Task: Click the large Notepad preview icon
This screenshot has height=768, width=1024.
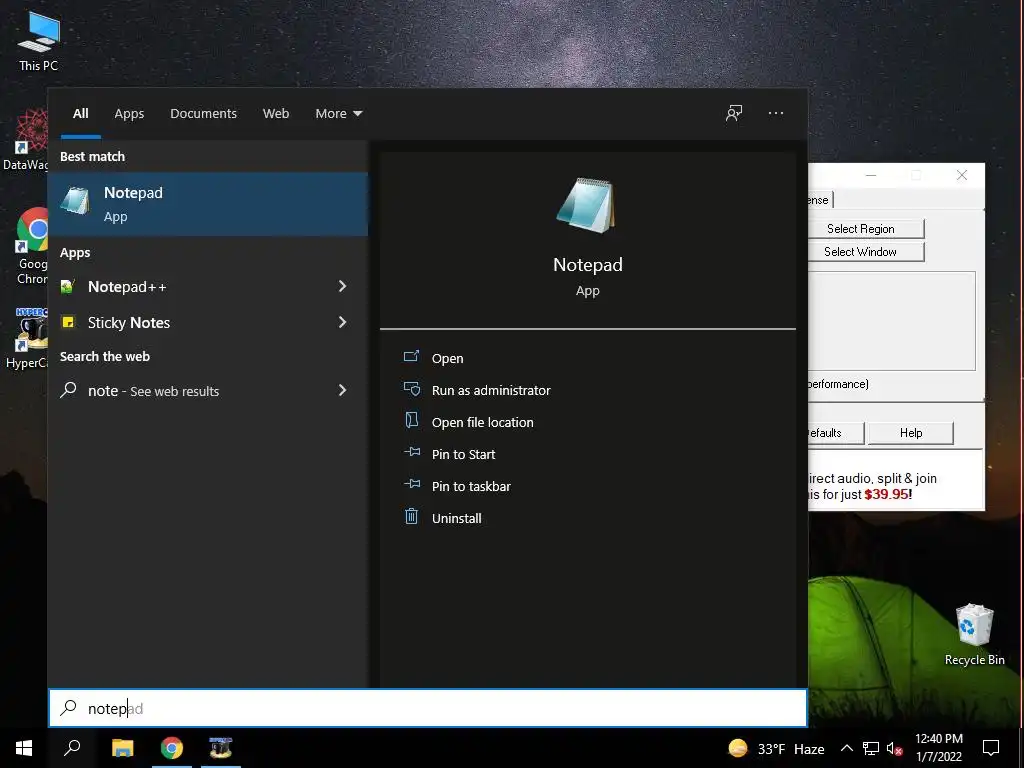Action: 586,205
